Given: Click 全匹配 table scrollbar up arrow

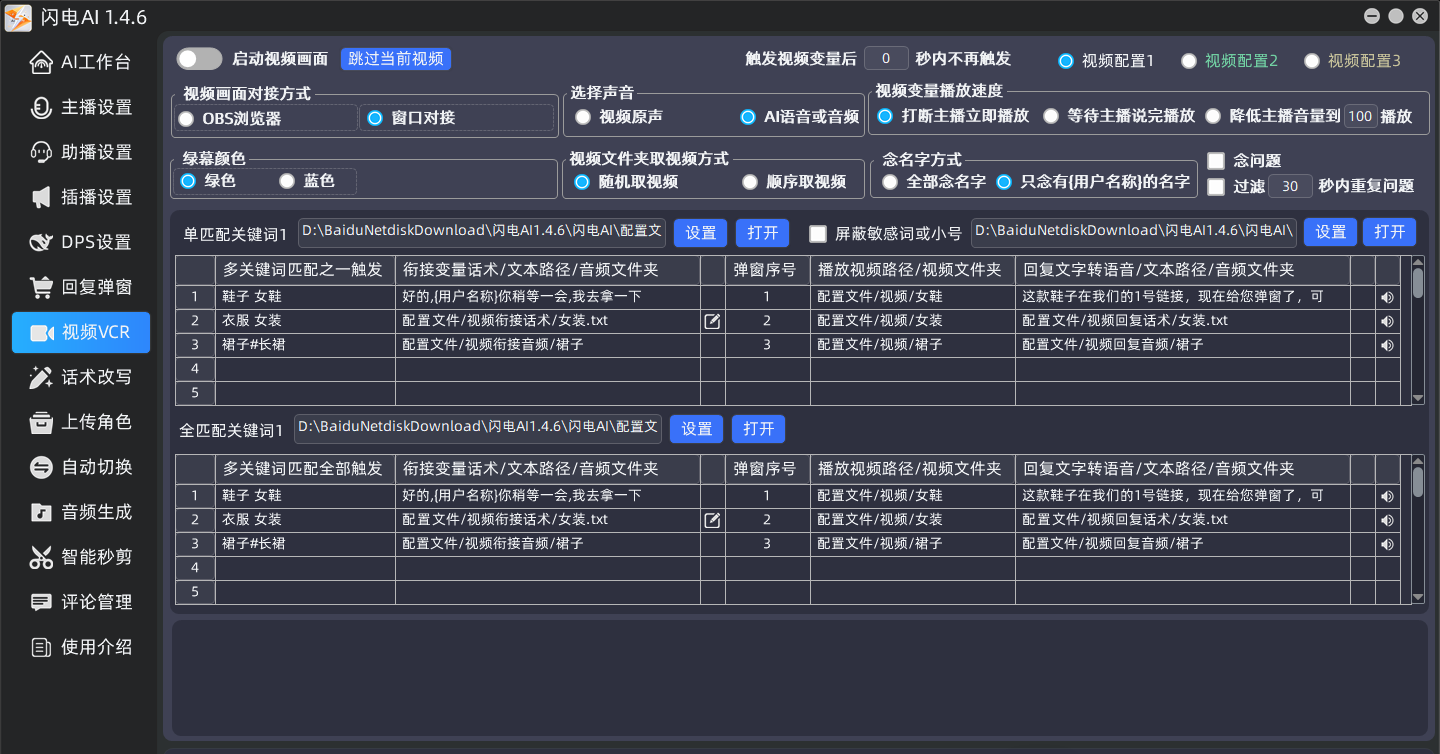Looking at the screenshot, I should click(x=1418, y=461).
